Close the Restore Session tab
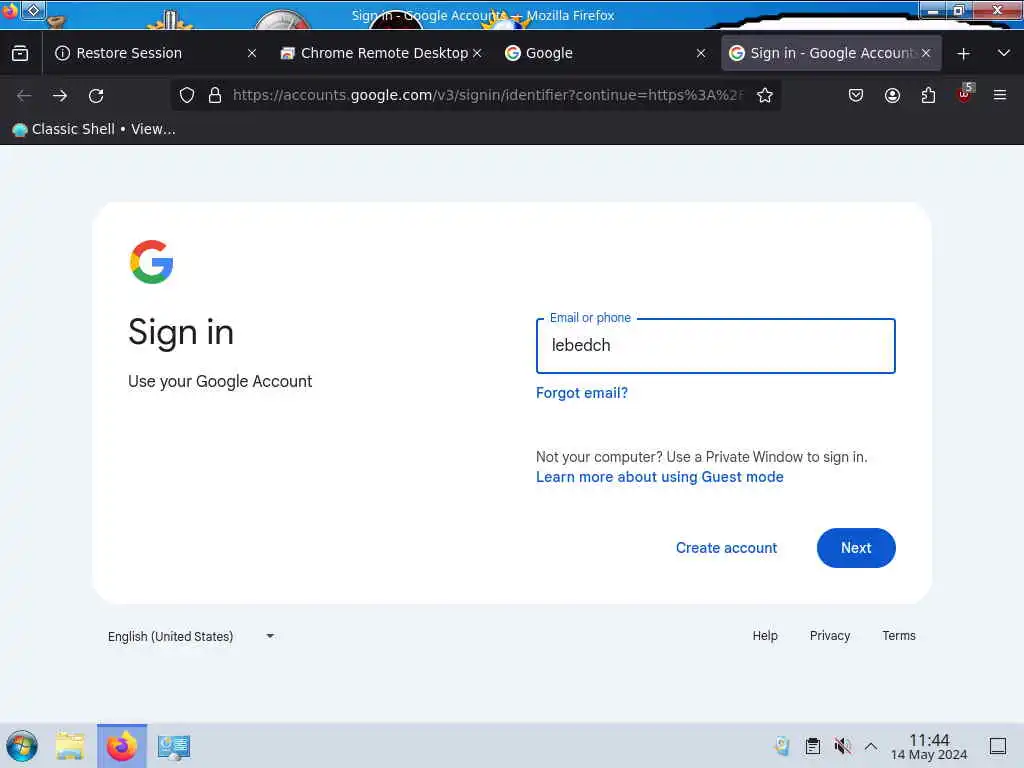1024x768 pixels. click(252, 54)
